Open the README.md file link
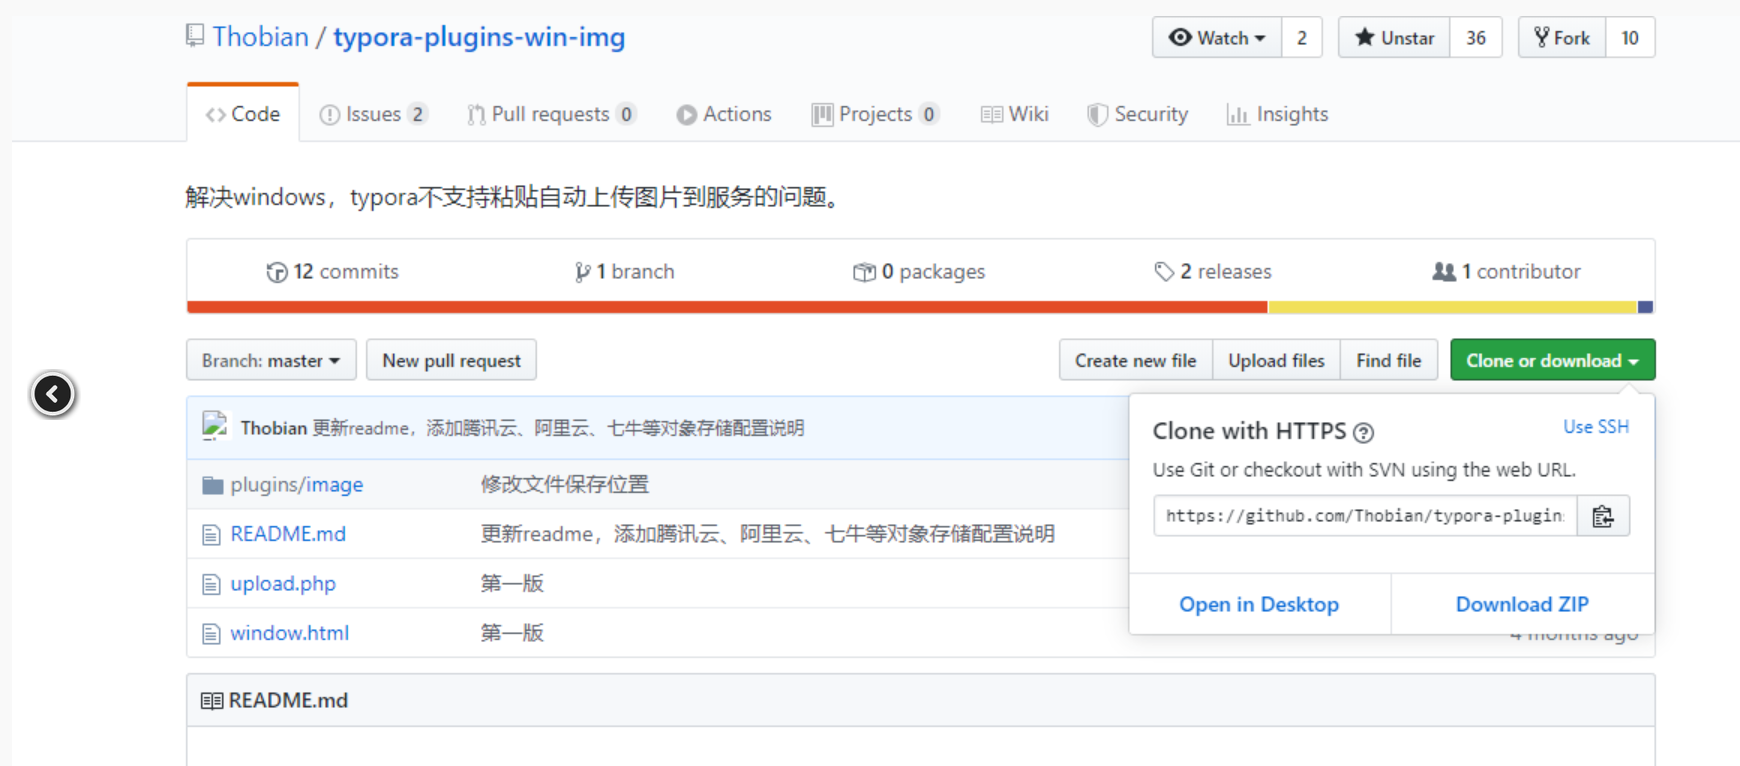Screen dimensions: 1740x766 (x=288, y=534)
